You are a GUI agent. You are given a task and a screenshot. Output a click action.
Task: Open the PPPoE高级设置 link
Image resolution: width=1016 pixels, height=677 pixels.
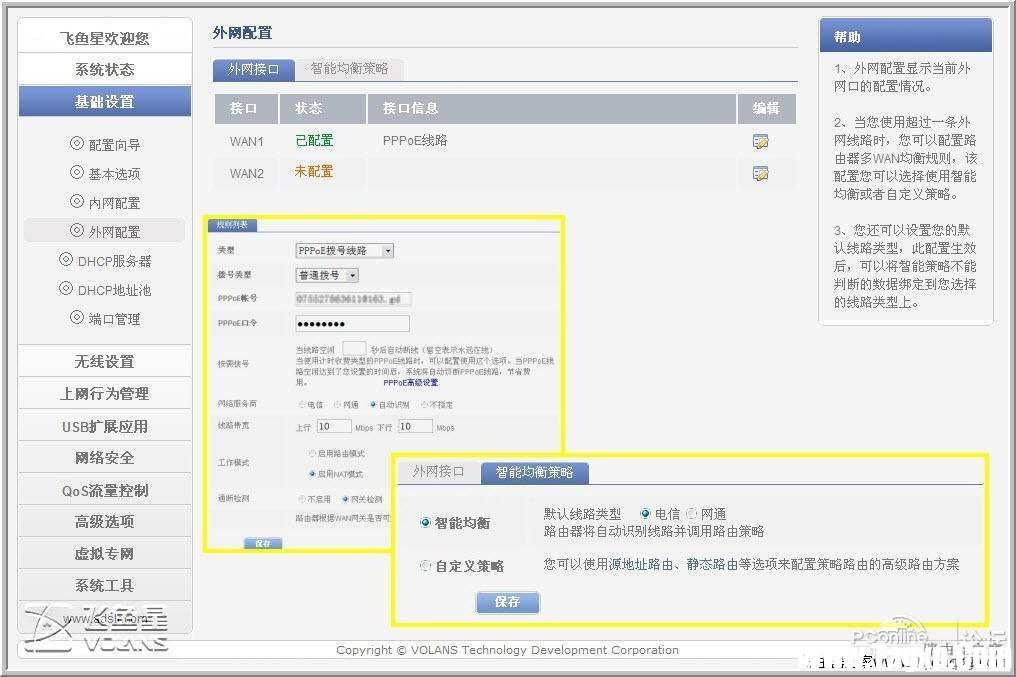(411, 383)
